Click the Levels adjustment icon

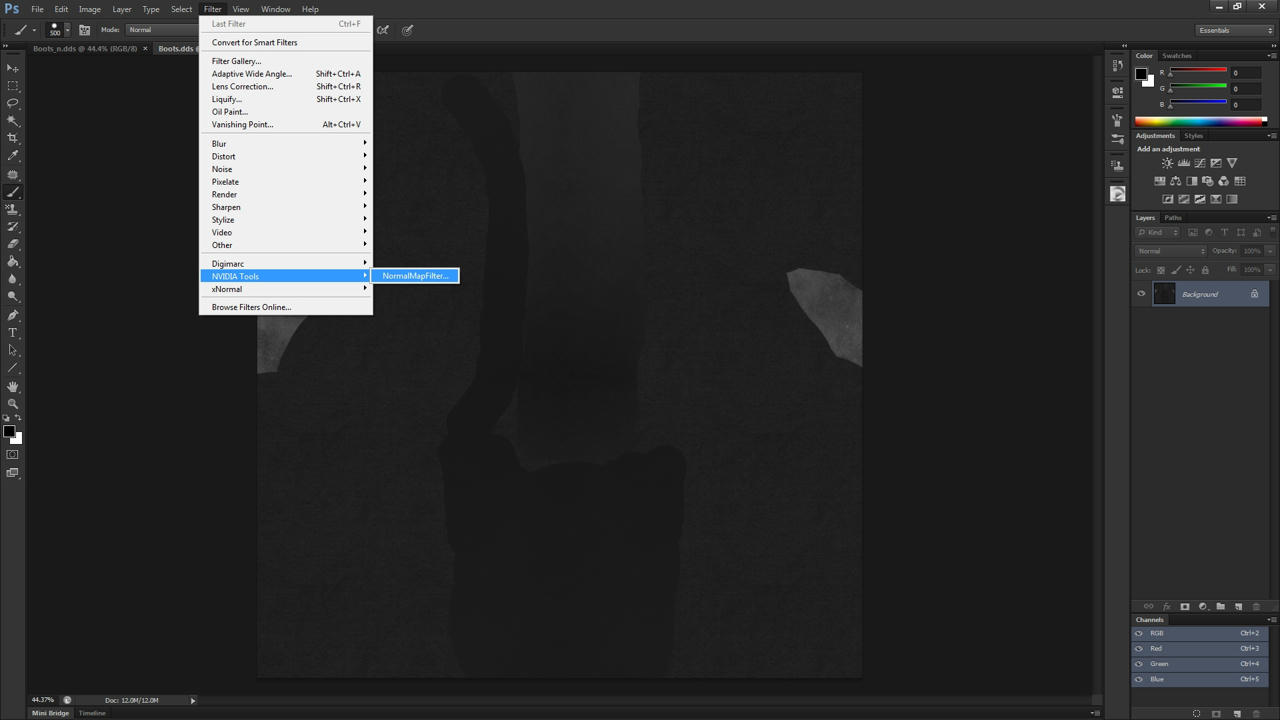pyautogui.click(x=1184, y=163)
